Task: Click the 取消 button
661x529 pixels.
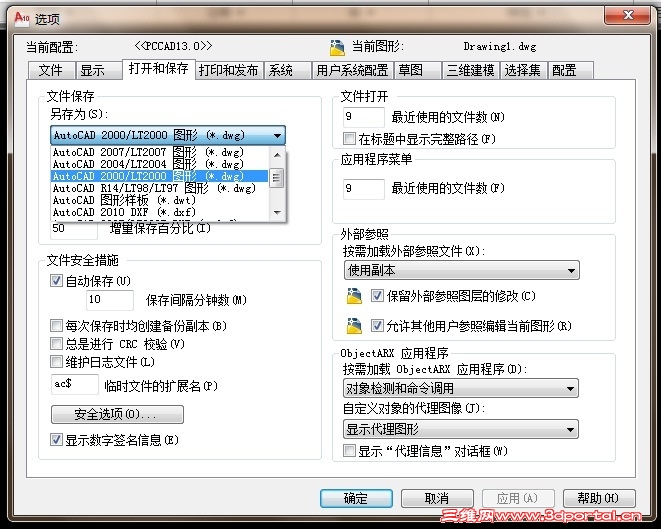Action: point(437,498)
